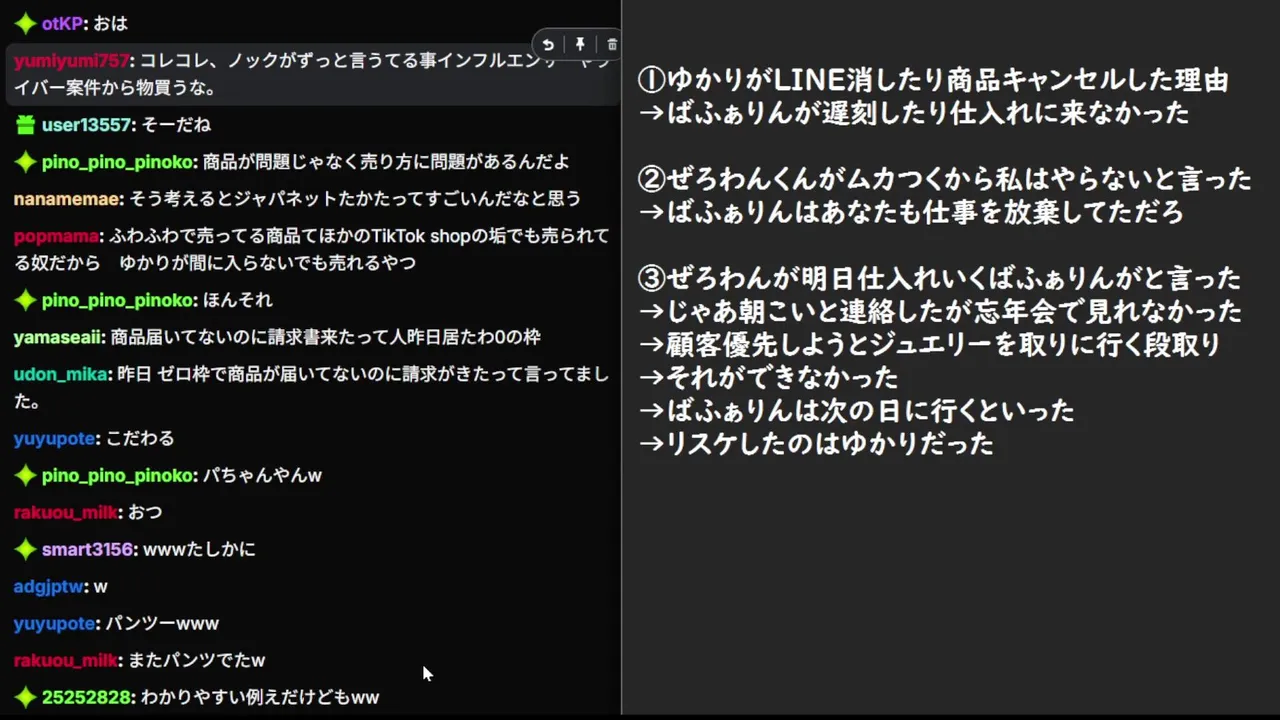Click the star badge beside smart3156
The height and width of the screenshot is (720, 1280).
(x=25, y=549)
